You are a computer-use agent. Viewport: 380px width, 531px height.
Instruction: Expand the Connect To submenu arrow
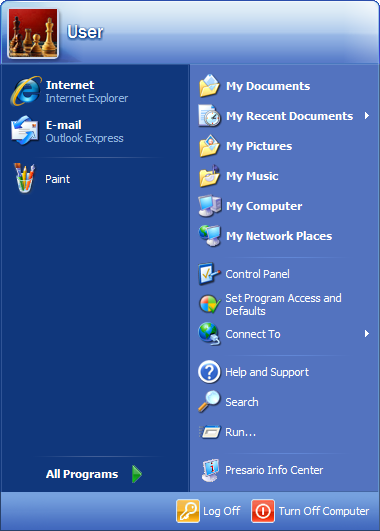(367, 334)
